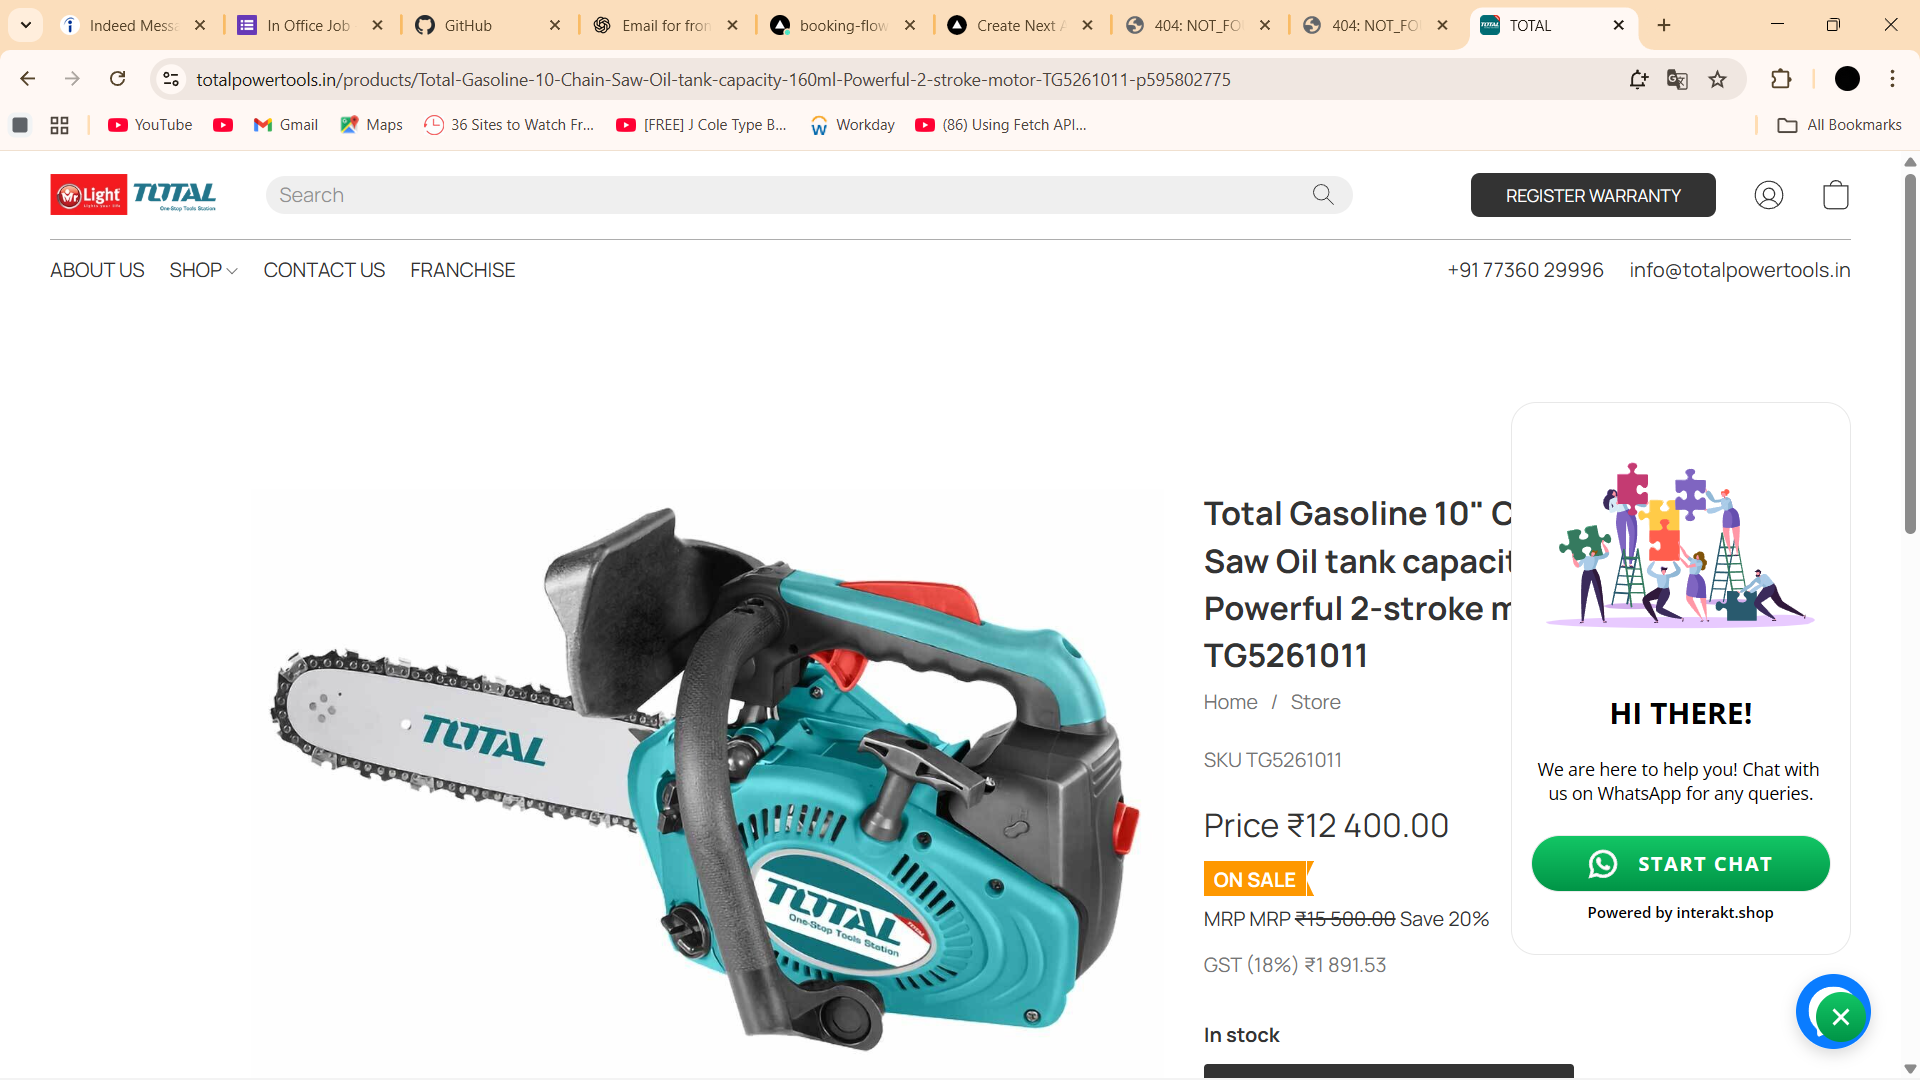Image resolution: width=1920 pixels, height=1080 pixels.
Task: Open the apps grid bookmark icon
Action: [59, 125]
